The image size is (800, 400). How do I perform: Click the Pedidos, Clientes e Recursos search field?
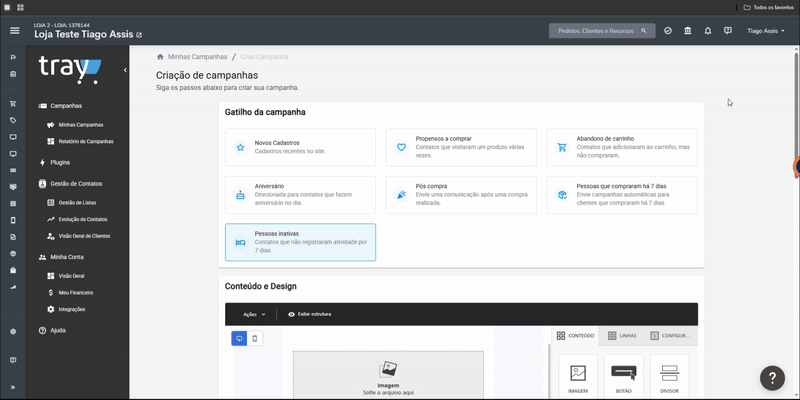[x=602, y=31]
